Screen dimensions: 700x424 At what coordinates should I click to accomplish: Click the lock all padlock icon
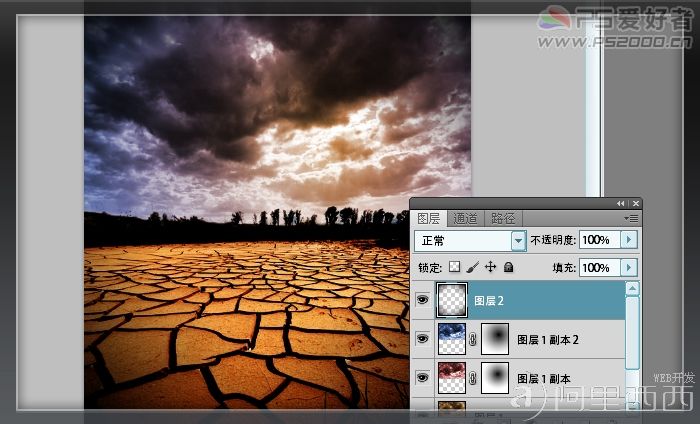(508, 267)
